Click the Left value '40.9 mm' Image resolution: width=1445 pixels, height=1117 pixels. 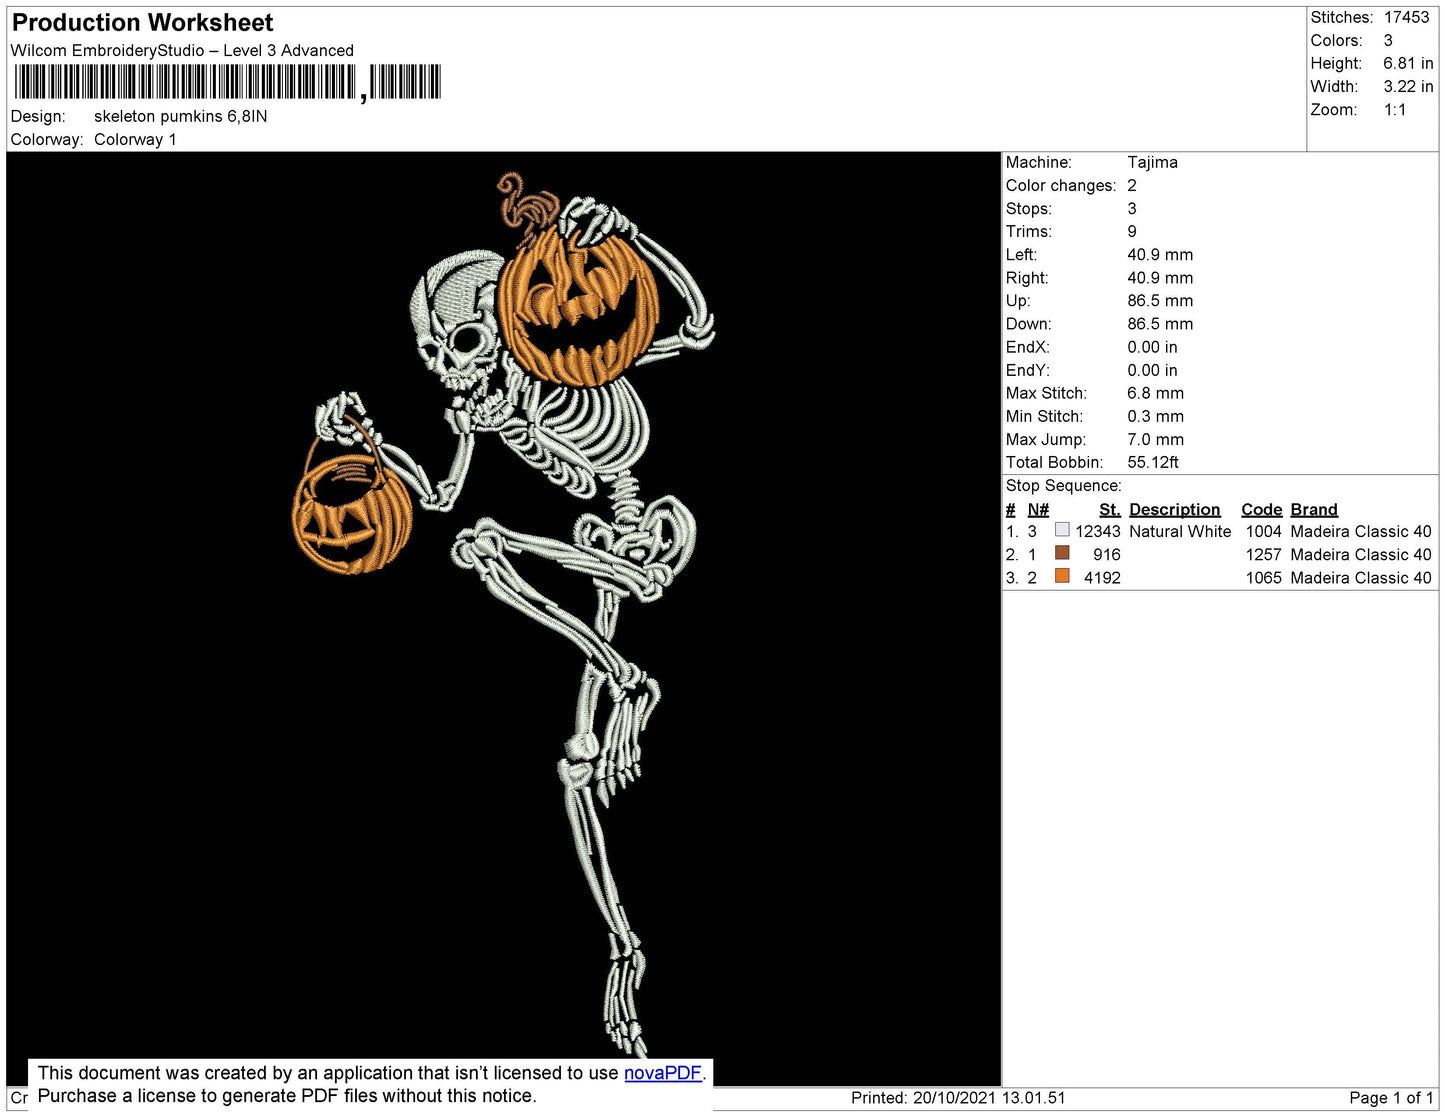click(1160, 254)
